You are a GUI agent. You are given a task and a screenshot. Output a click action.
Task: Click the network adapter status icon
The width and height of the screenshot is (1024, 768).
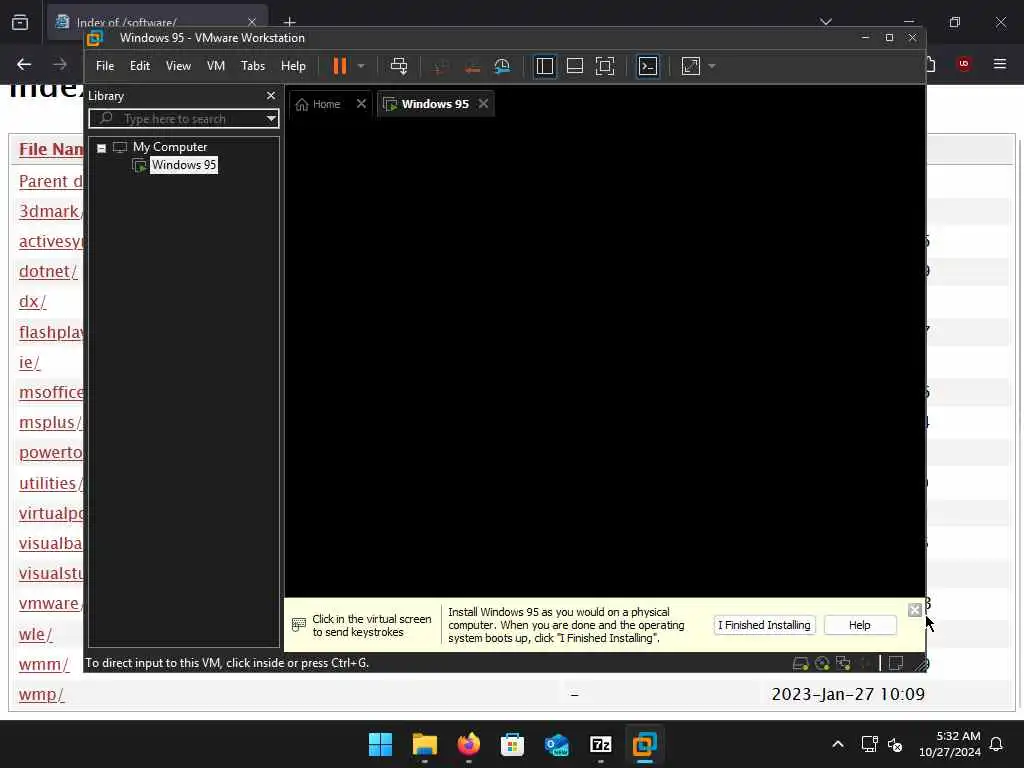(843, 664)
